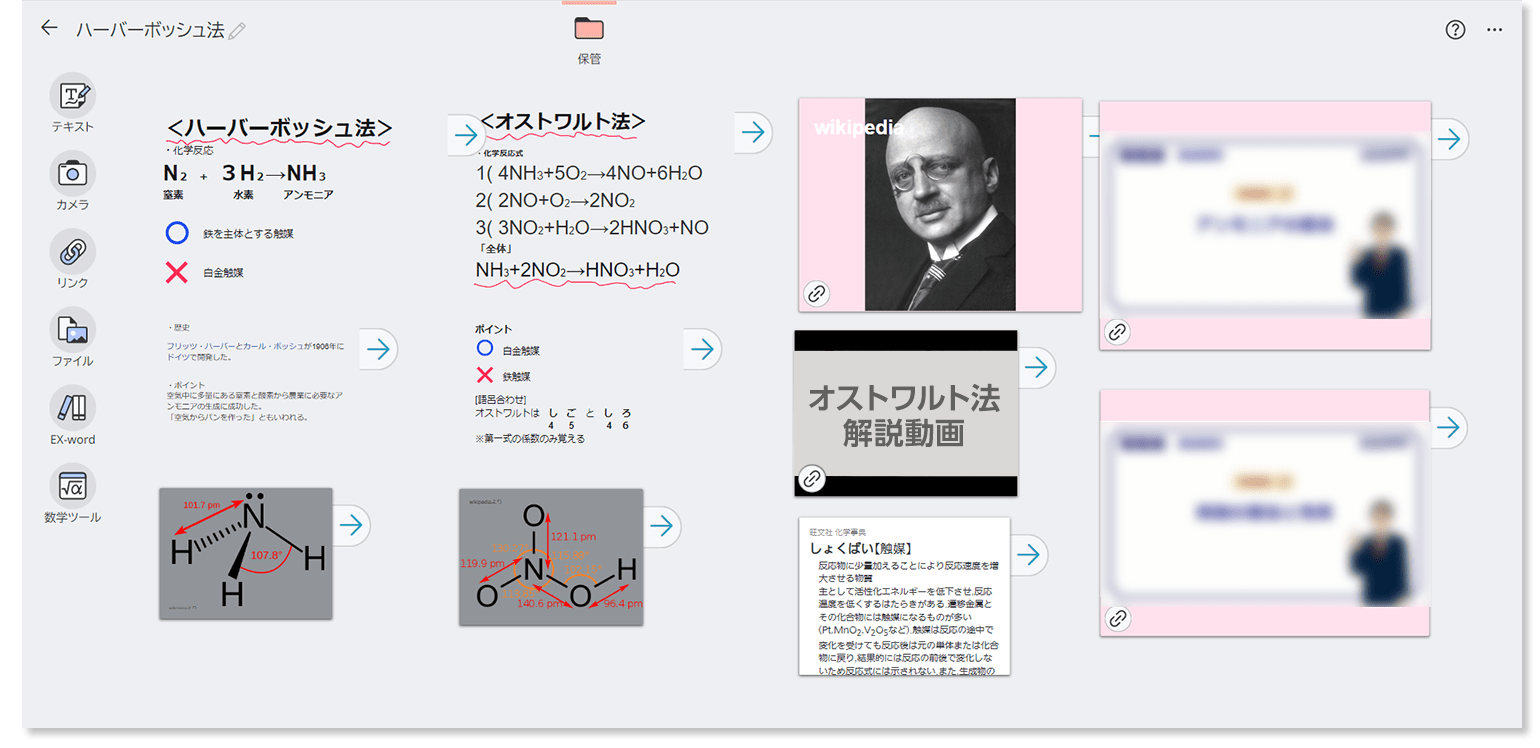This screenshot has height=748, width=1540.
Task: Click link icon on upper blurred video card
Action: pyautogui.click(x=1117, y=332)
